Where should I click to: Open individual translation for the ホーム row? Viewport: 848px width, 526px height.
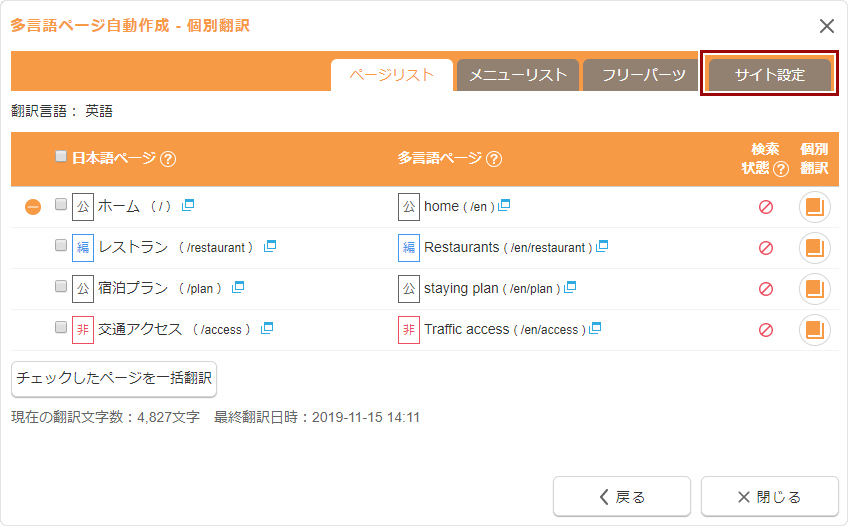[814, 207]
